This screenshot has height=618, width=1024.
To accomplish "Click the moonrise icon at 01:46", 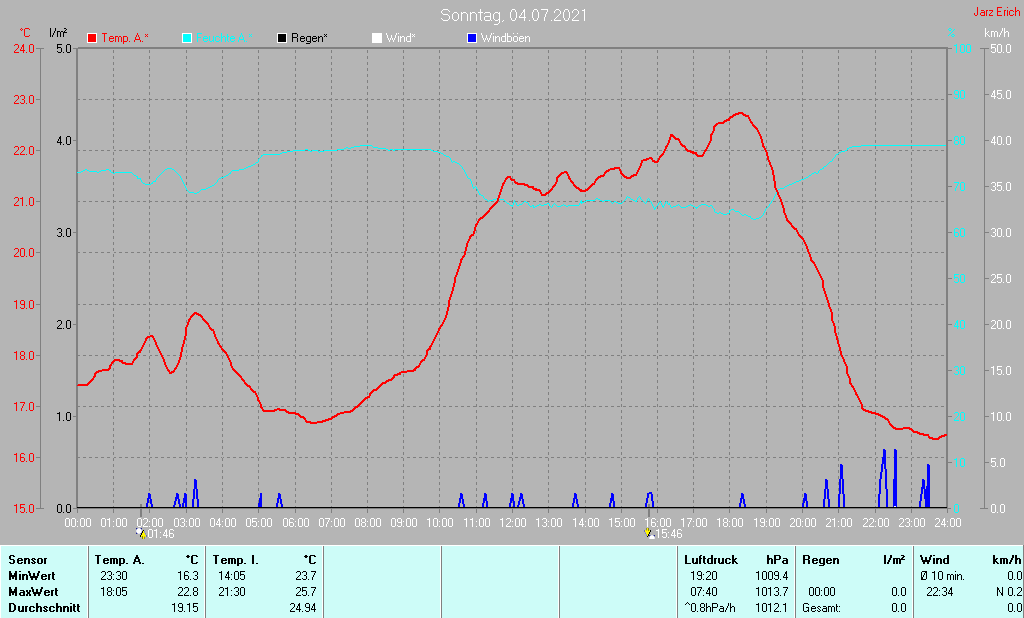I will [141, 533].
